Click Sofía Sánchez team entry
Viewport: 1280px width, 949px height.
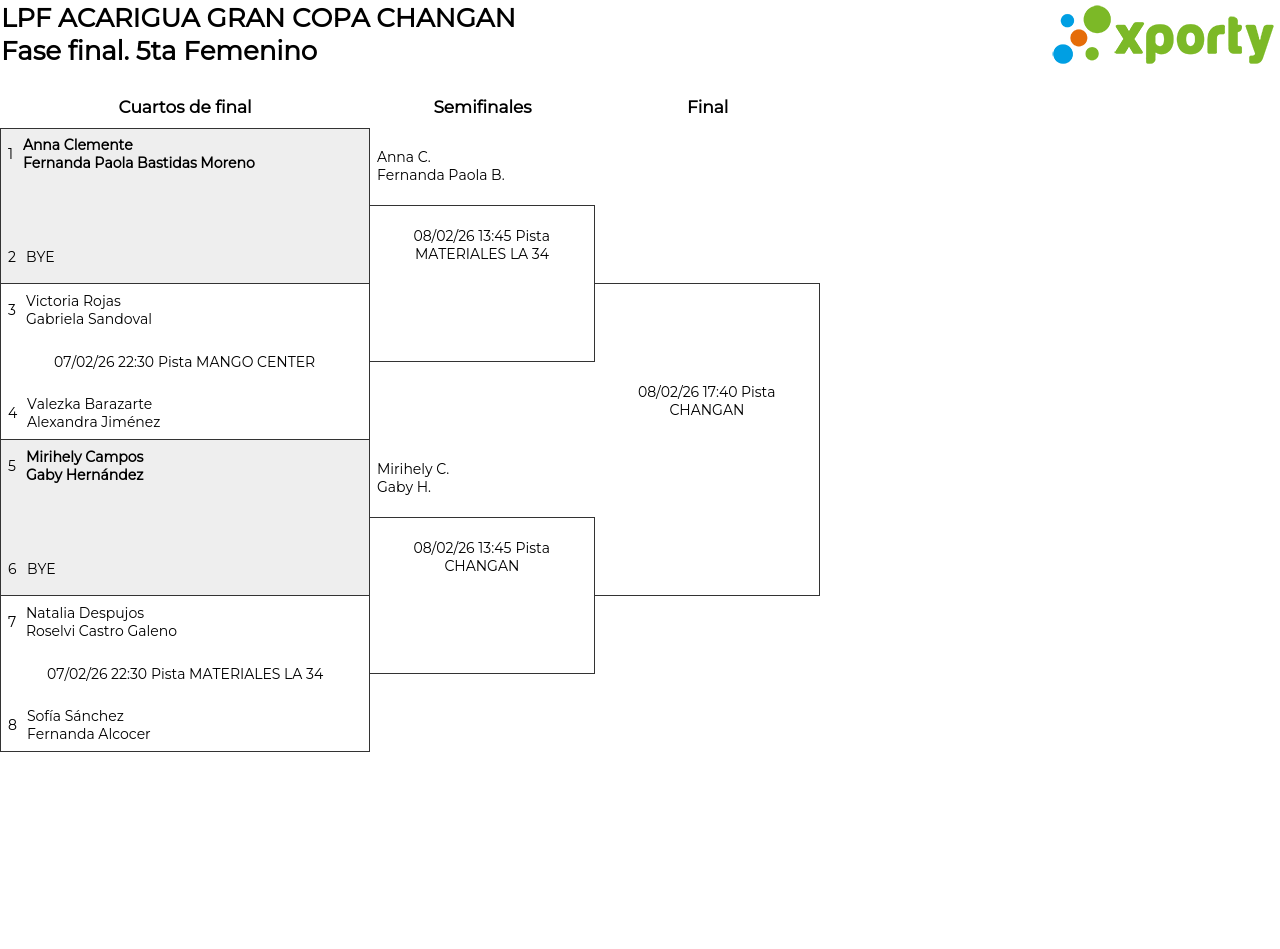point(88,725)
